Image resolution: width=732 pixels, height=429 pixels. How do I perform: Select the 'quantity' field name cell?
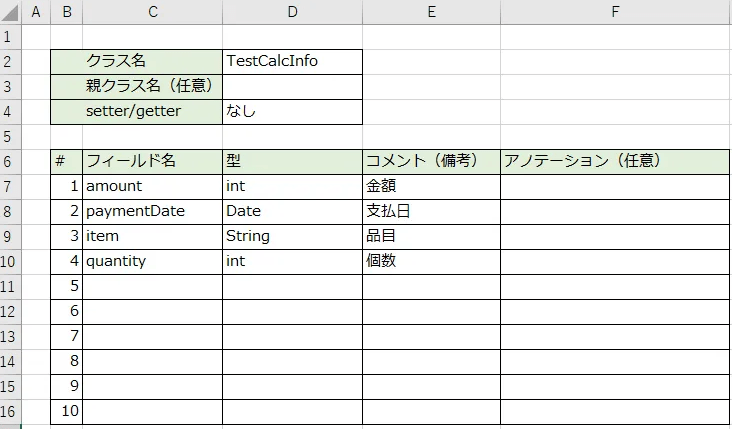click(x=153, y=262)
